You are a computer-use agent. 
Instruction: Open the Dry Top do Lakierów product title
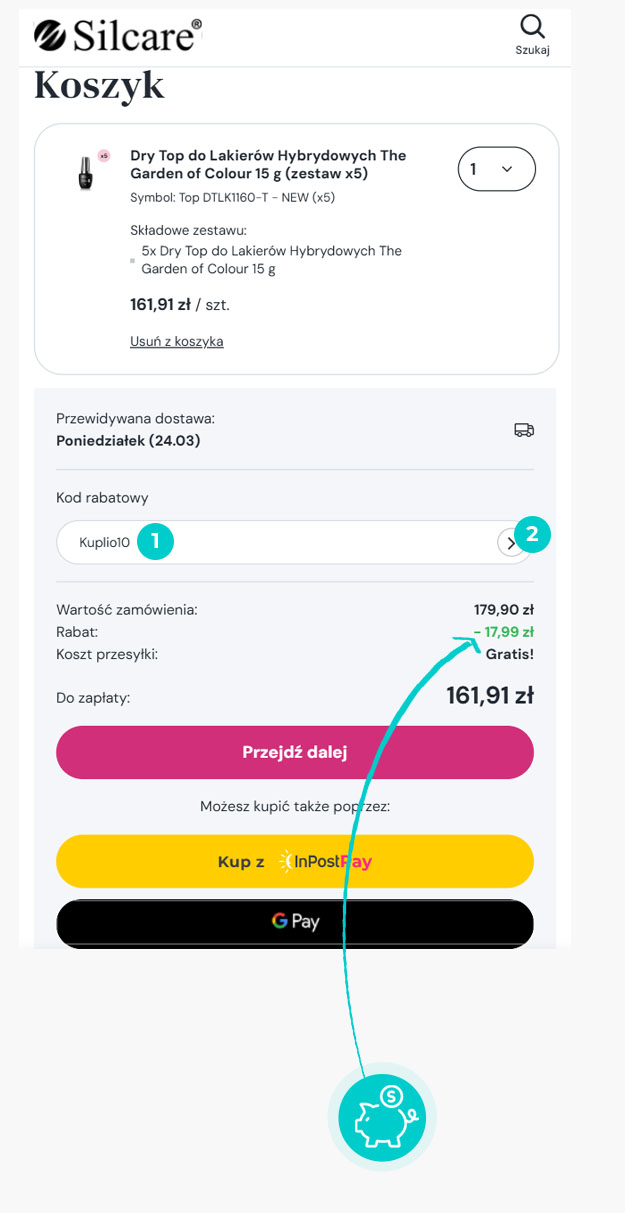(268, 164)
